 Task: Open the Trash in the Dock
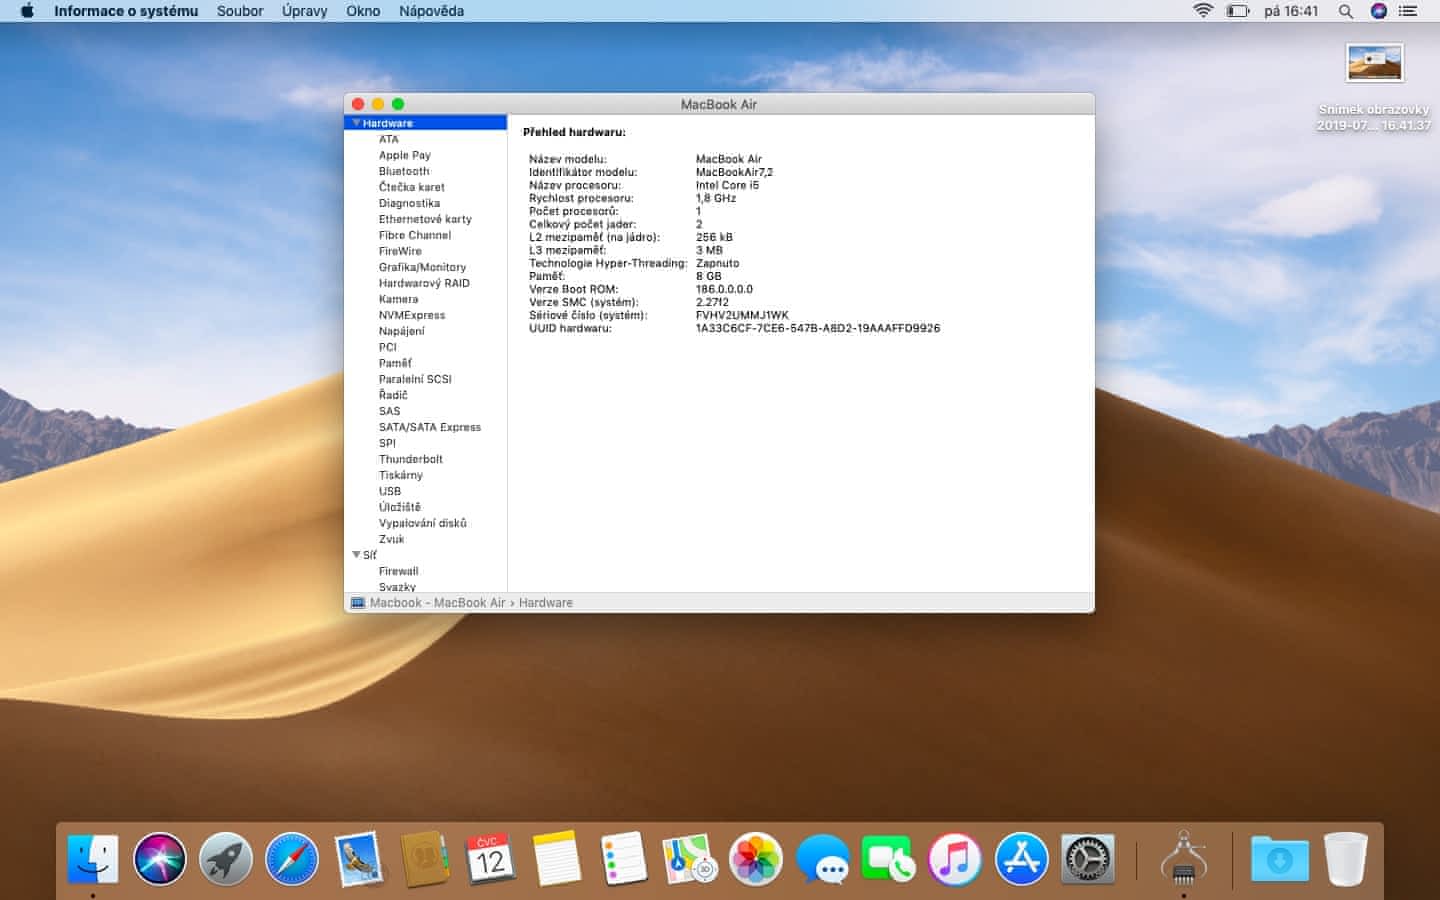pyautogui.click(x=1345, y=859)
